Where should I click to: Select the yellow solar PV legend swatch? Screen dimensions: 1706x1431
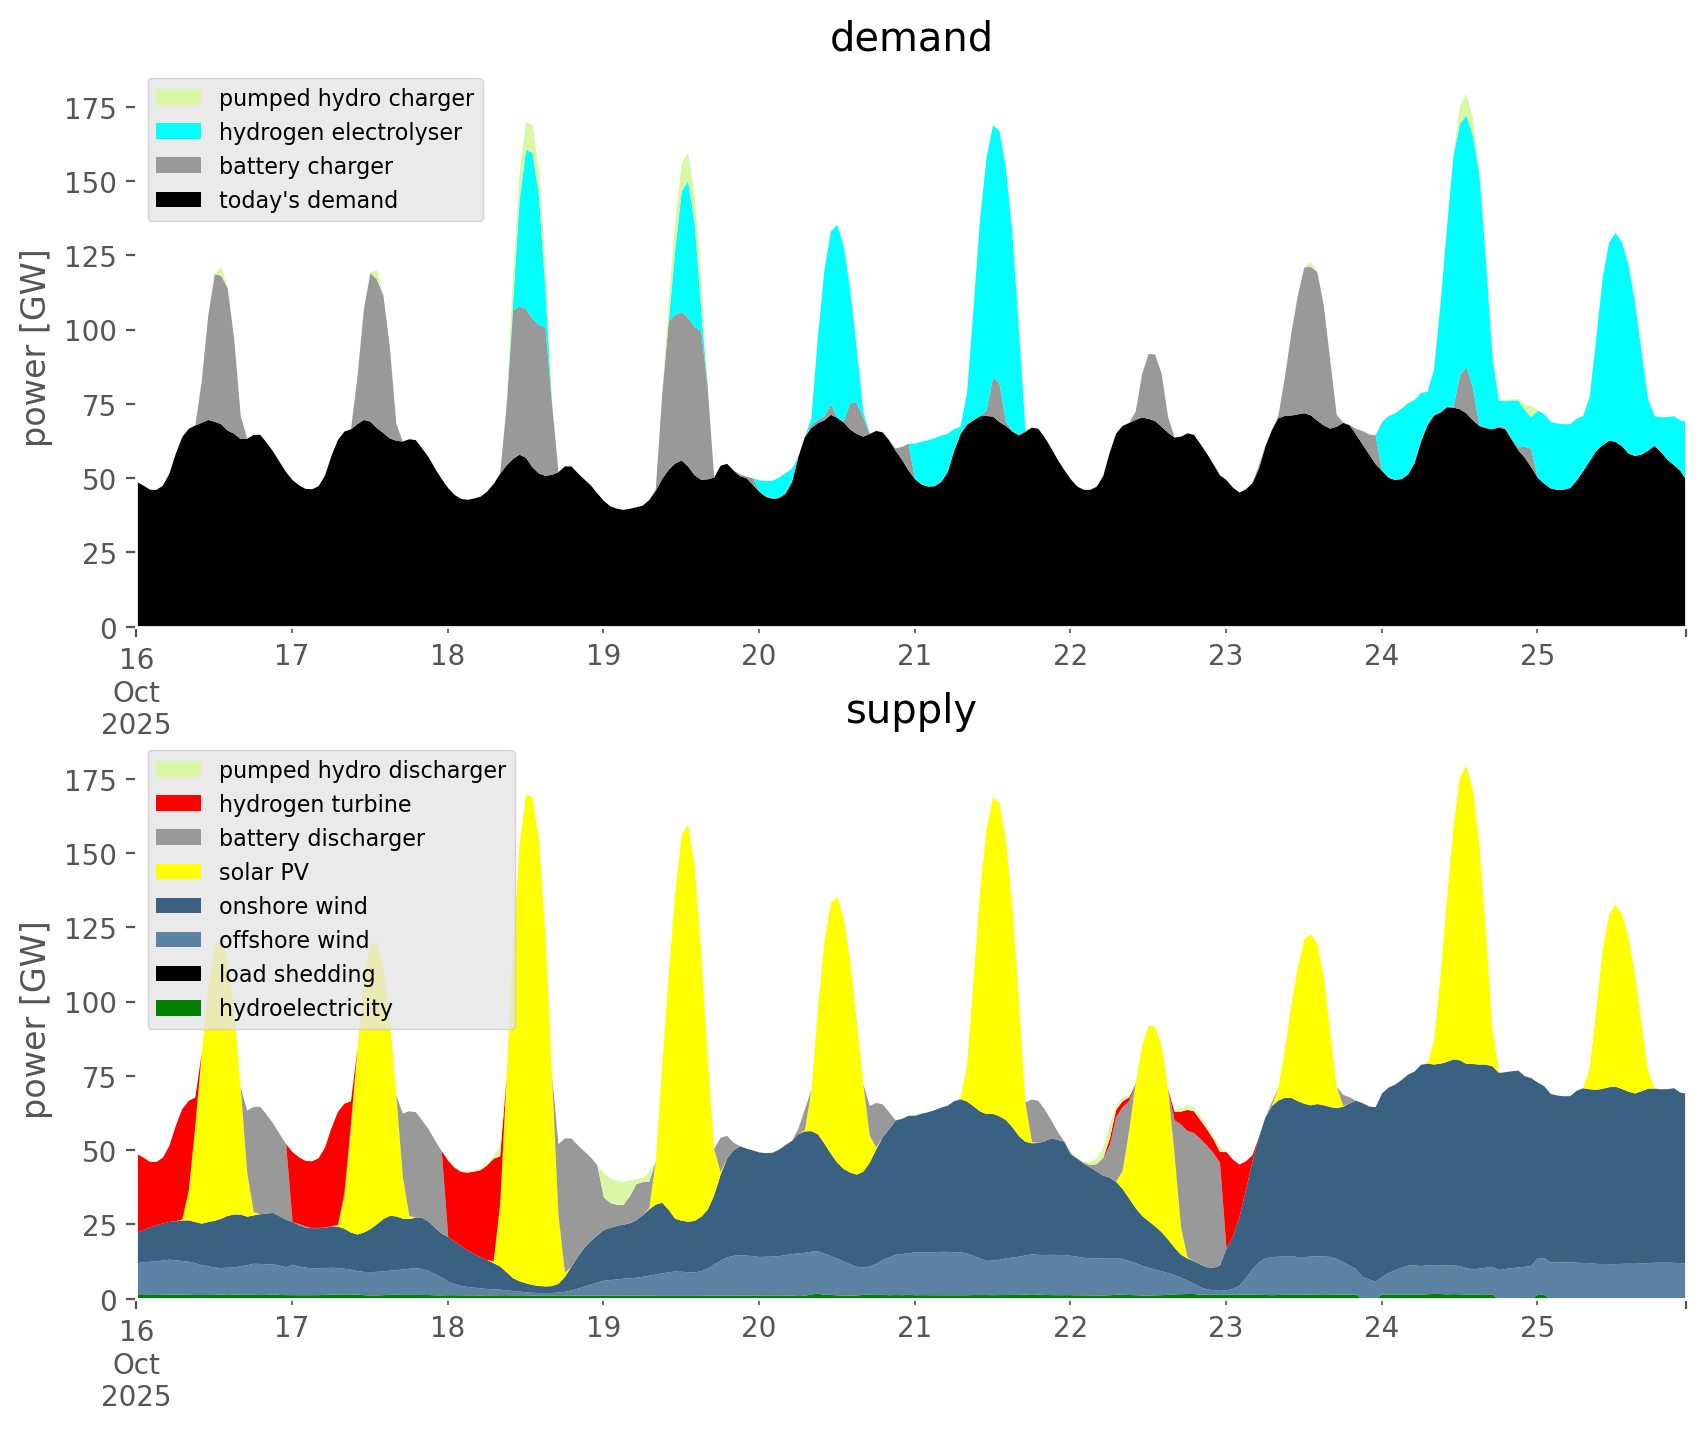click(x=179, y=872)
